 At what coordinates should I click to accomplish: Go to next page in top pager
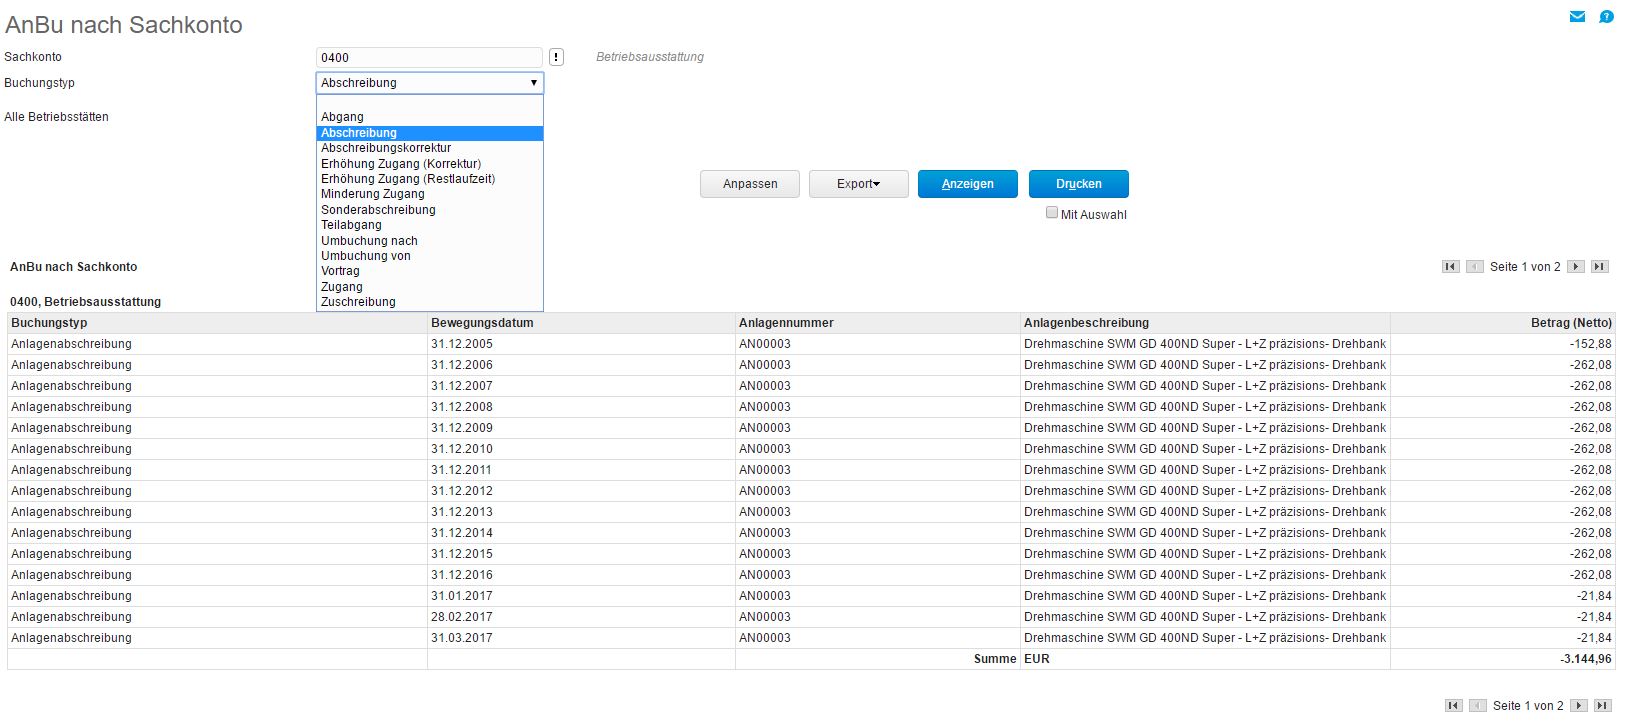tap(1576, 267)
